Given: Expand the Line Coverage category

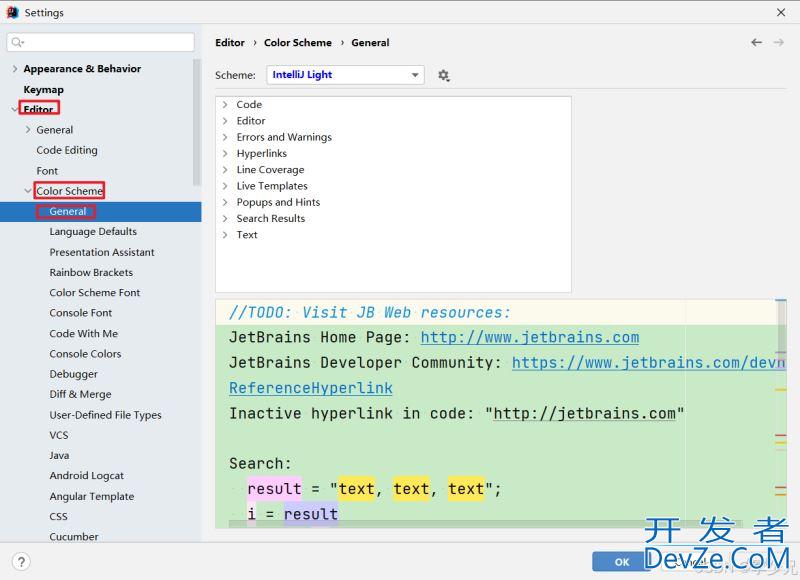Looking at the screenshot, I should (225, 170).
